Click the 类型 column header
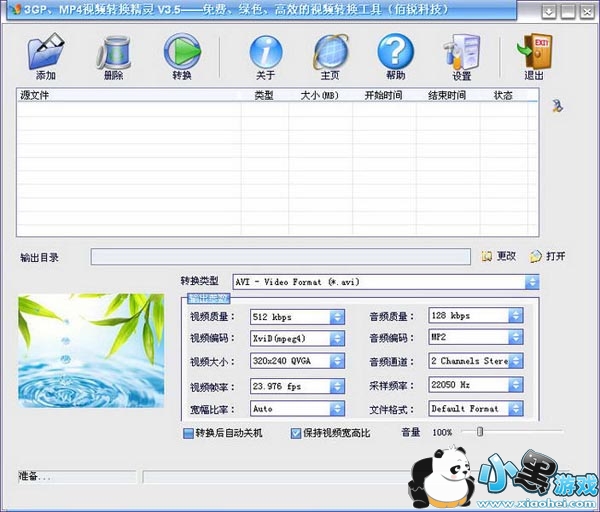600x512 pixels. pyautogui.click(x=264, y=95)
